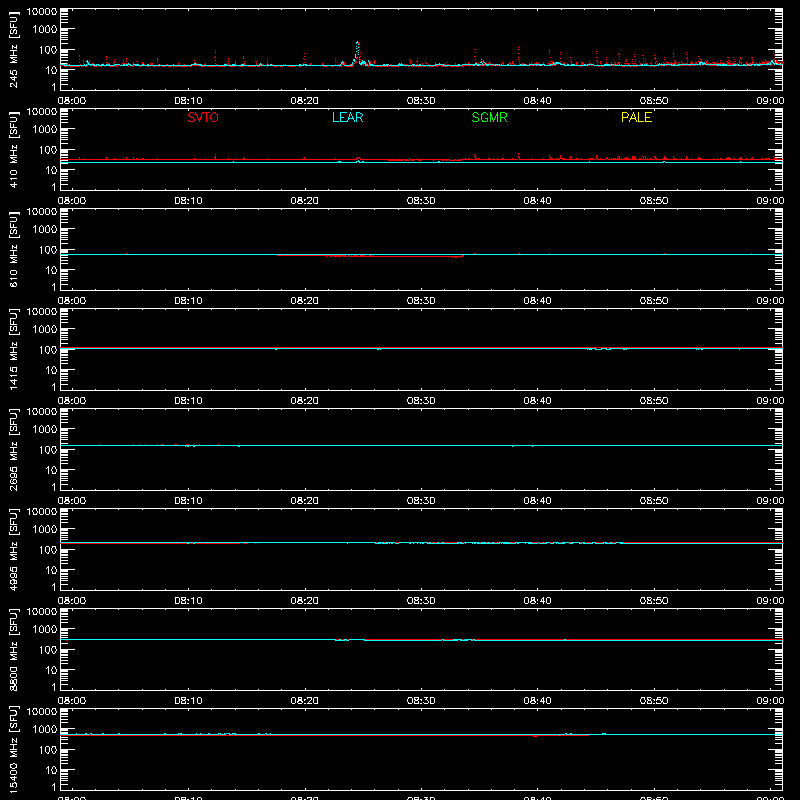Click the 10 y-axis value on 8800 MHz plot

pos(51,670)
